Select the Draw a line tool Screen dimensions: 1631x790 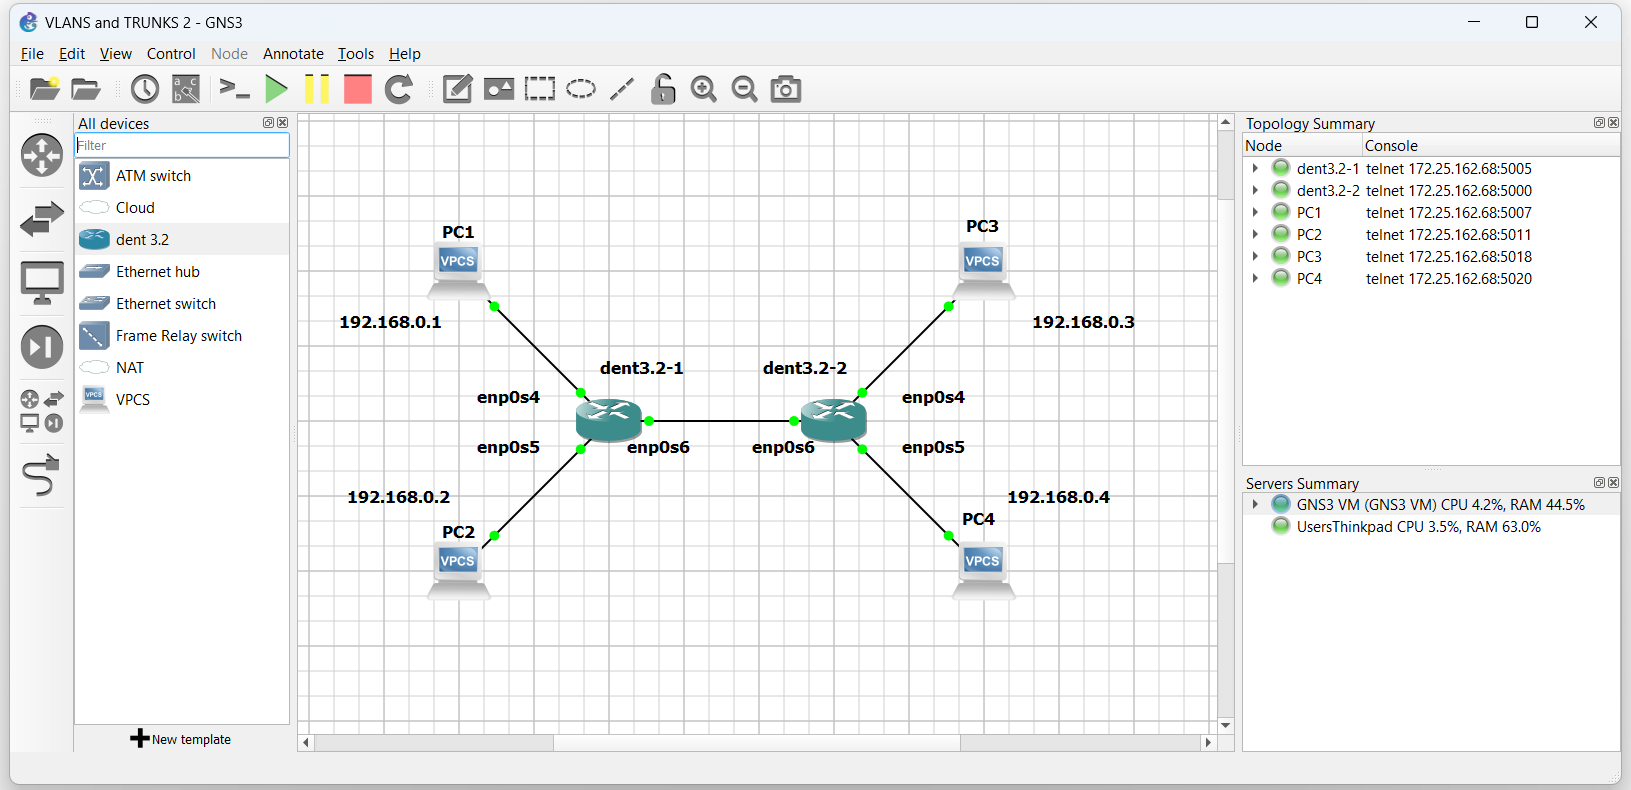click(622, 89)
